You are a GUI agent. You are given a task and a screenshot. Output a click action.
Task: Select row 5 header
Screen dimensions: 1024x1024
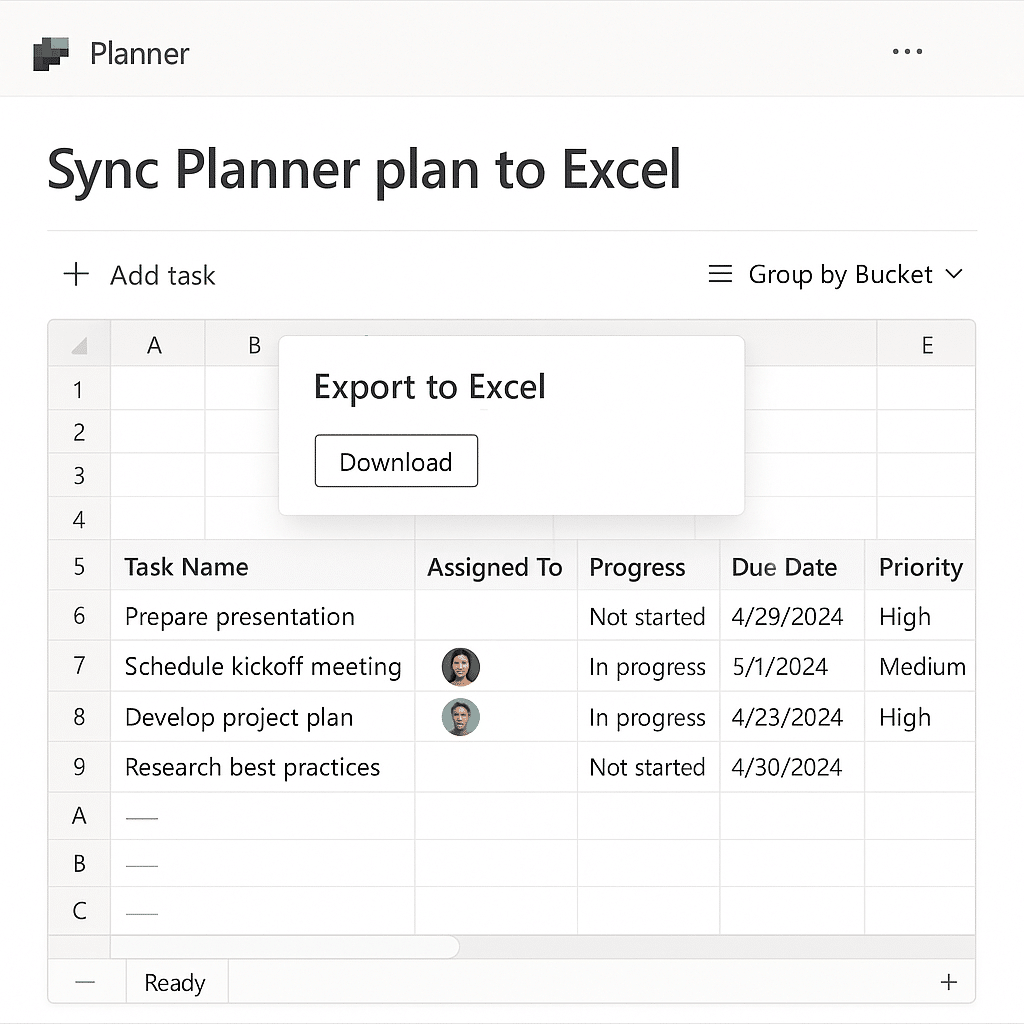point(79,566)
